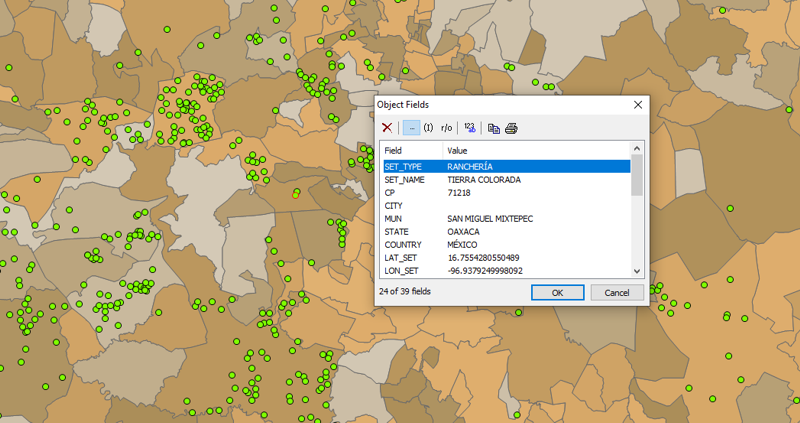Image resolution: width=800 pixels, height=423 pixels.
Task: Close the Object Fields dialog with X
Action: 638,105
